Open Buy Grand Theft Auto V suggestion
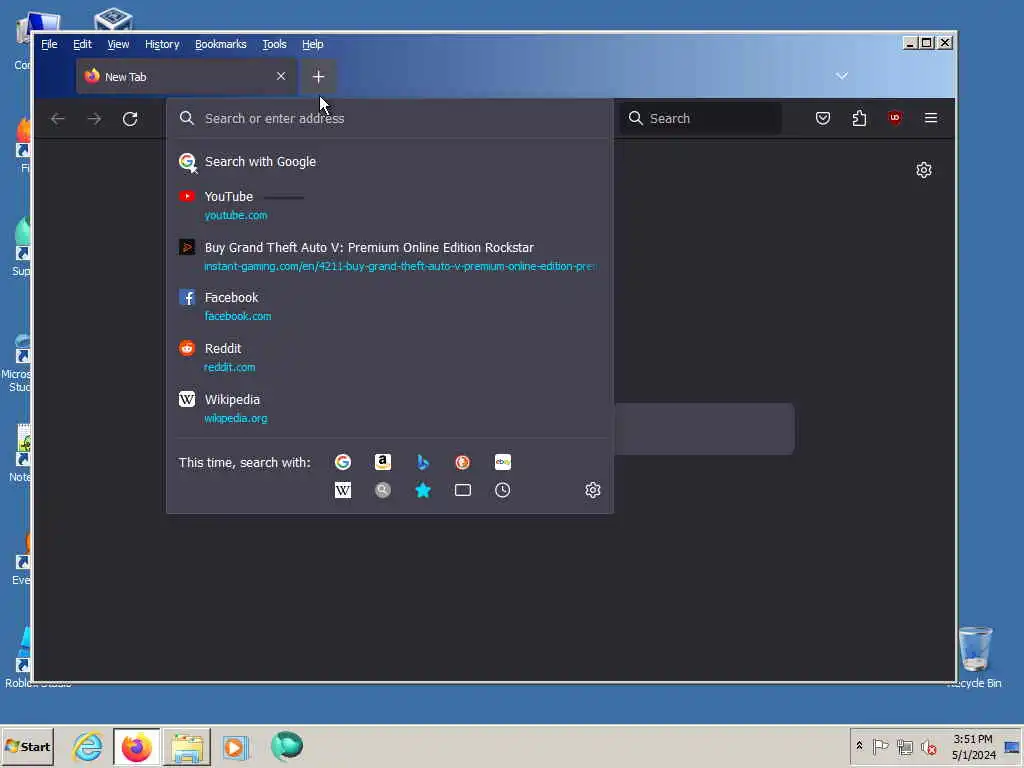1024x768 pixels. point(390,256)
